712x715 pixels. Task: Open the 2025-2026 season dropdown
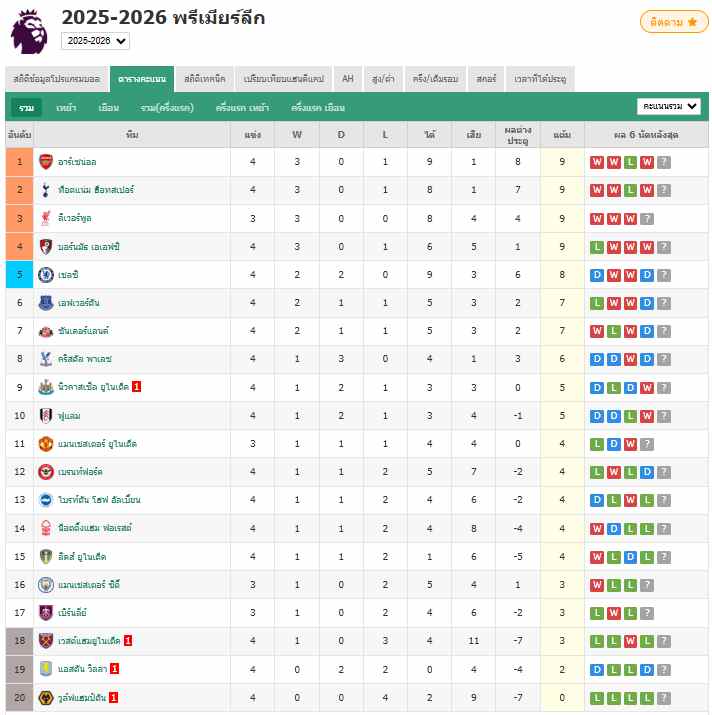[x=95, y=41]
